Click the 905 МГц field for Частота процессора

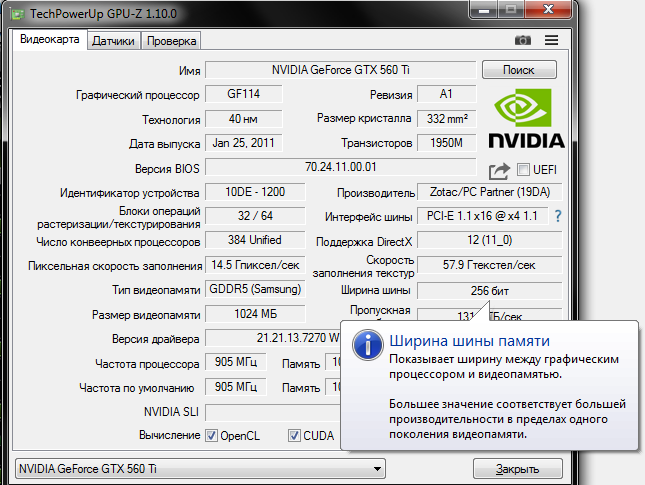pyautogui.click(x=236, y=362)
